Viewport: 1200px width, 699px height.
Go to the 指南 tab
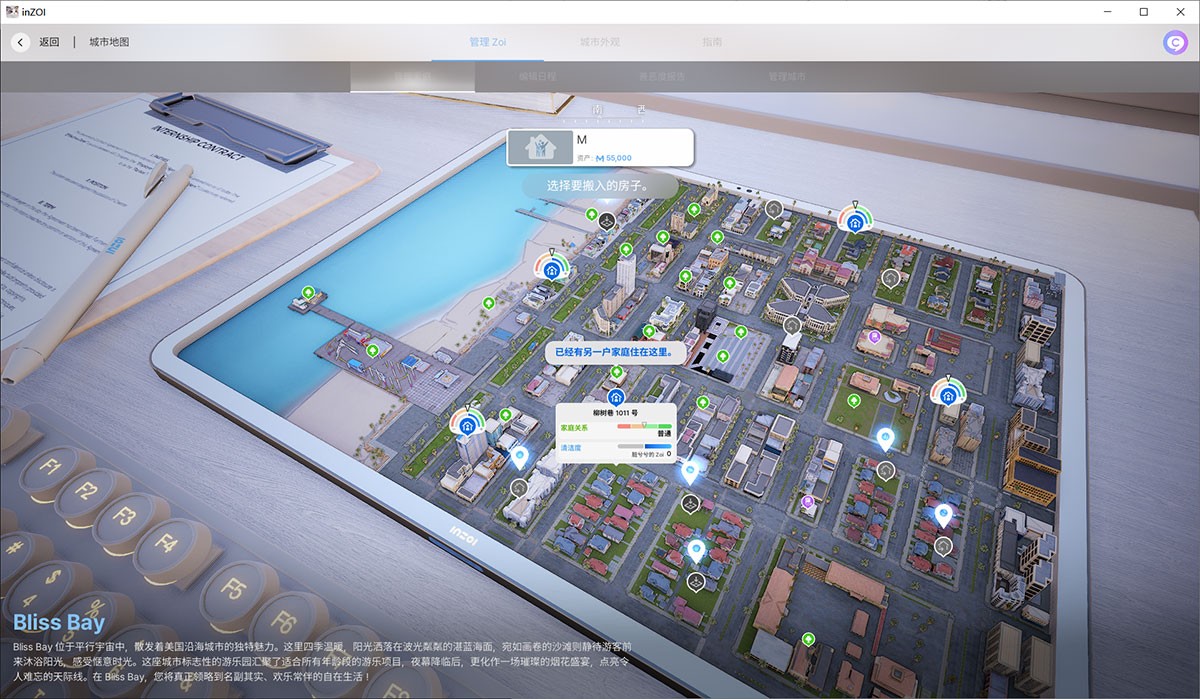click(x=712, y=42)
